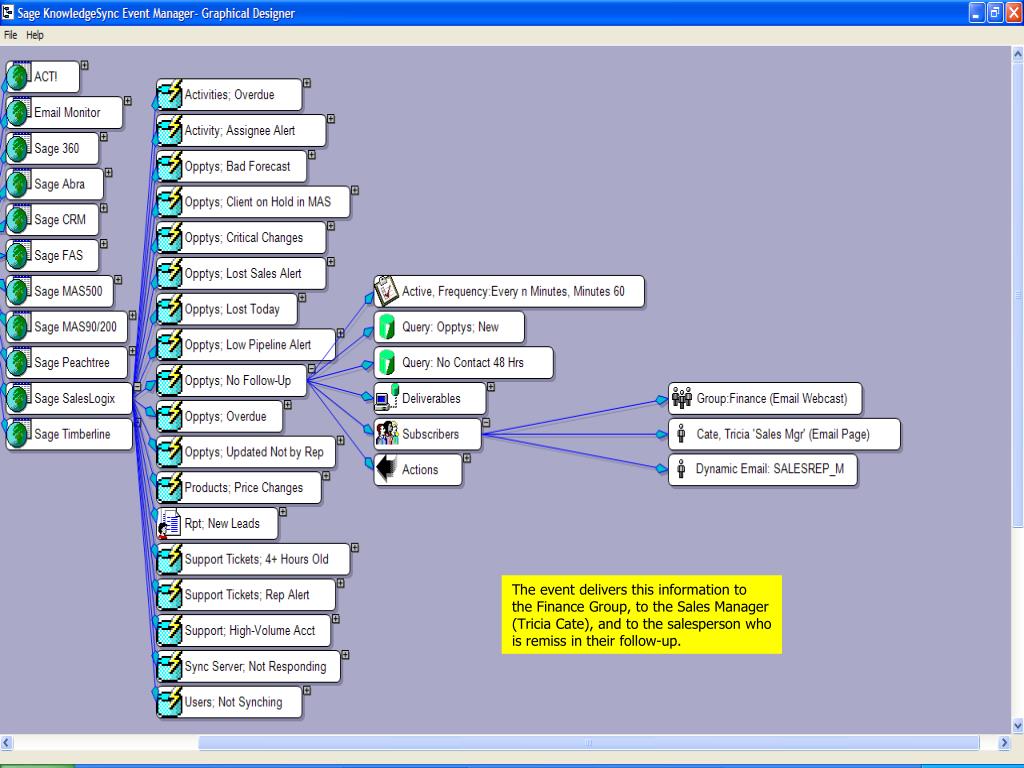Select the Opptys; Client on Hold in MAS label

(258, 202)
